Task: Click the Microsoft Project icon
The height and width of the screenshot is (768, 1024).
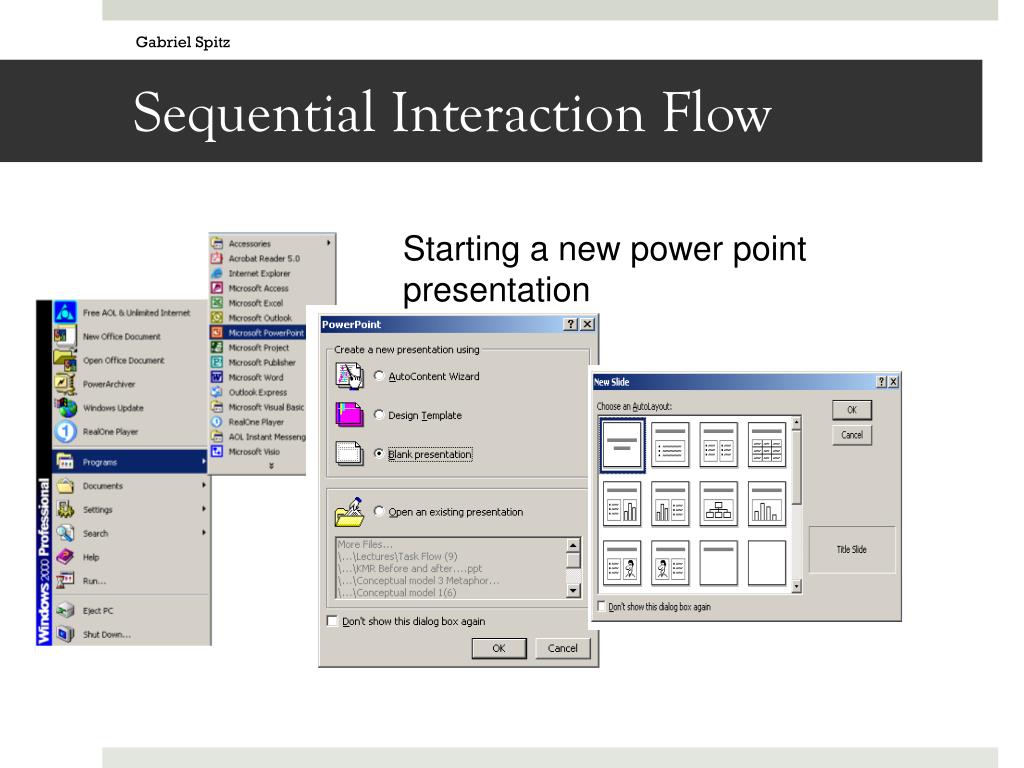Action: (217, 347)
